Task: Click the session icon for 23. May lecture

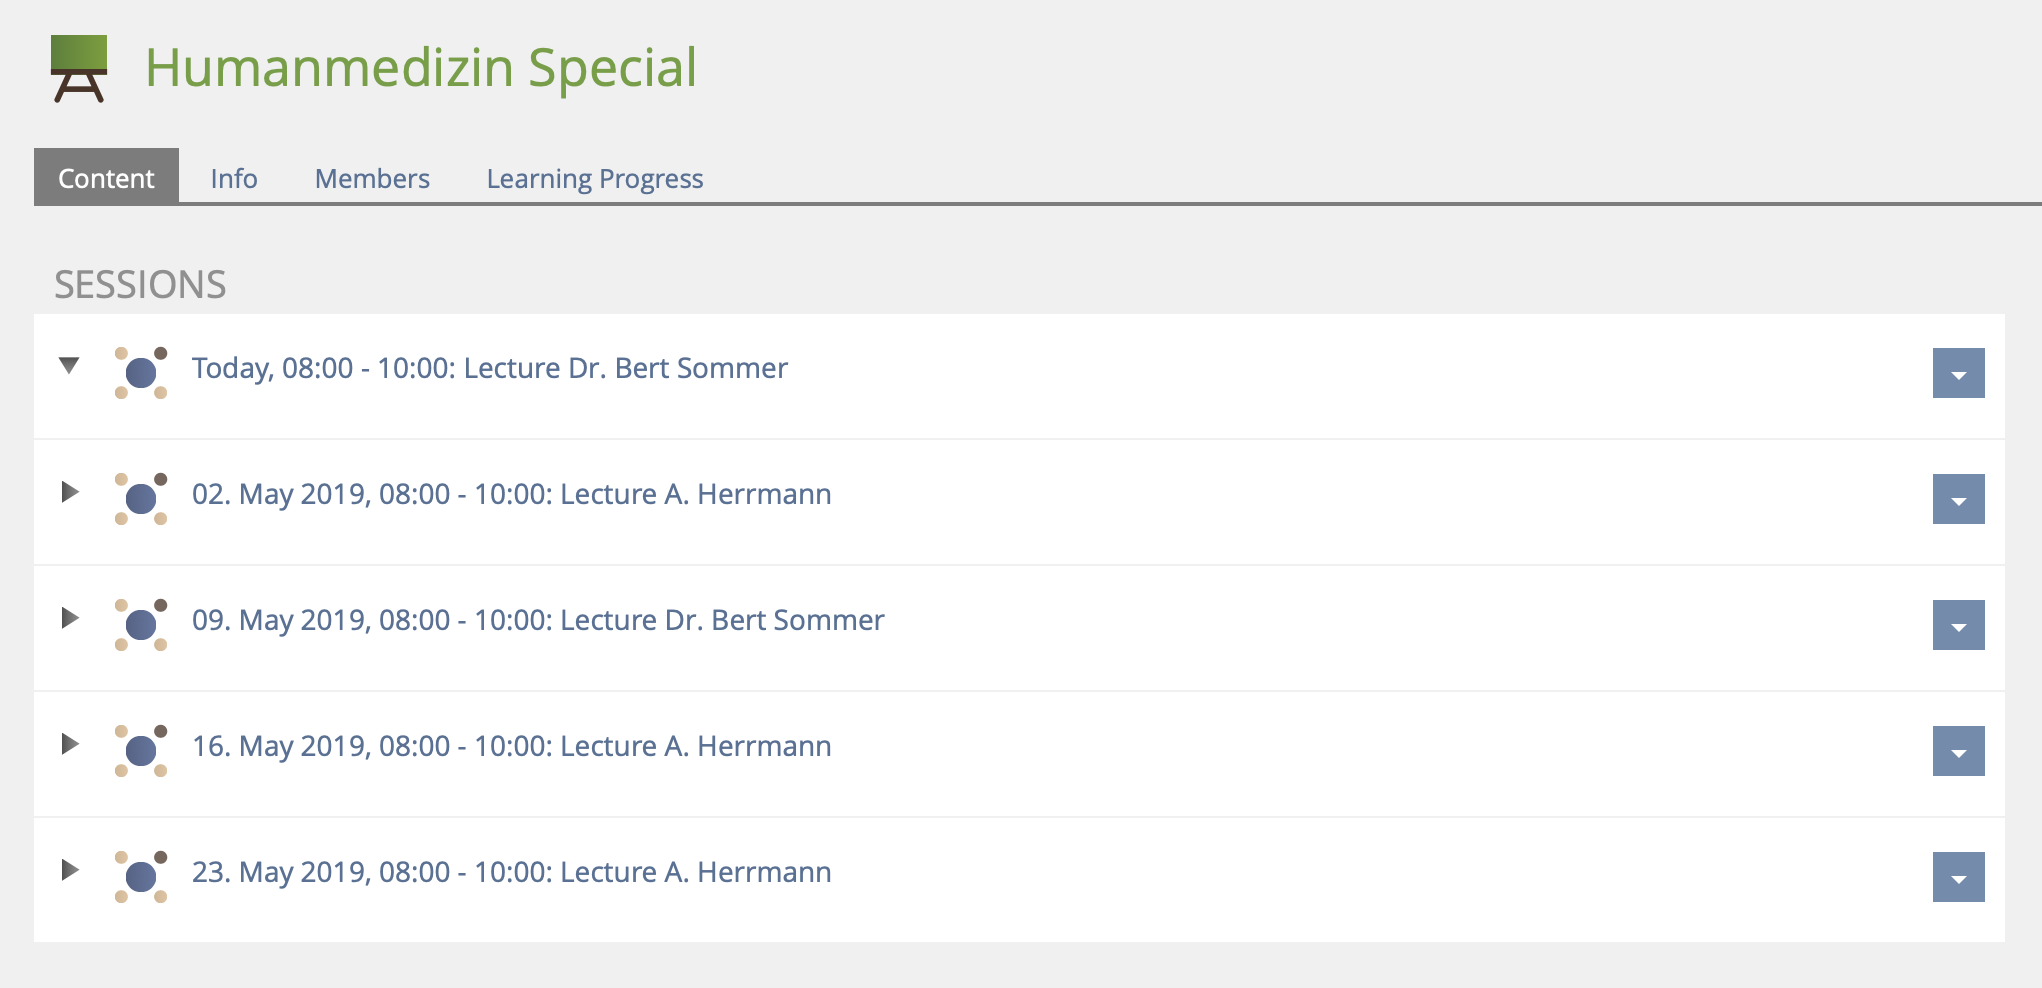Action: (x=141, y=877)
